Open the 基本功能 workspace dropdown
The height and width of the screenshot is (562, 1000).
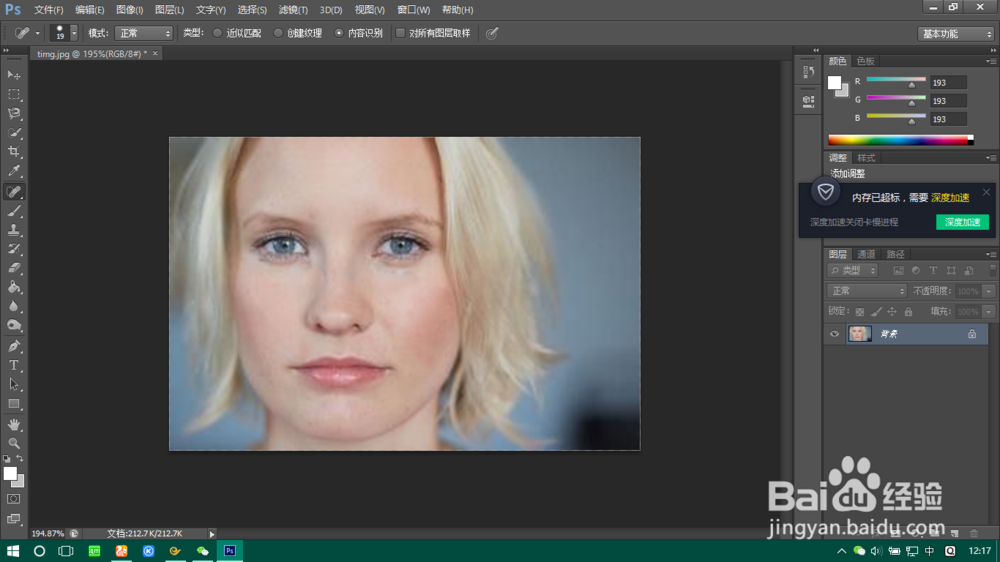coord(955,34)
